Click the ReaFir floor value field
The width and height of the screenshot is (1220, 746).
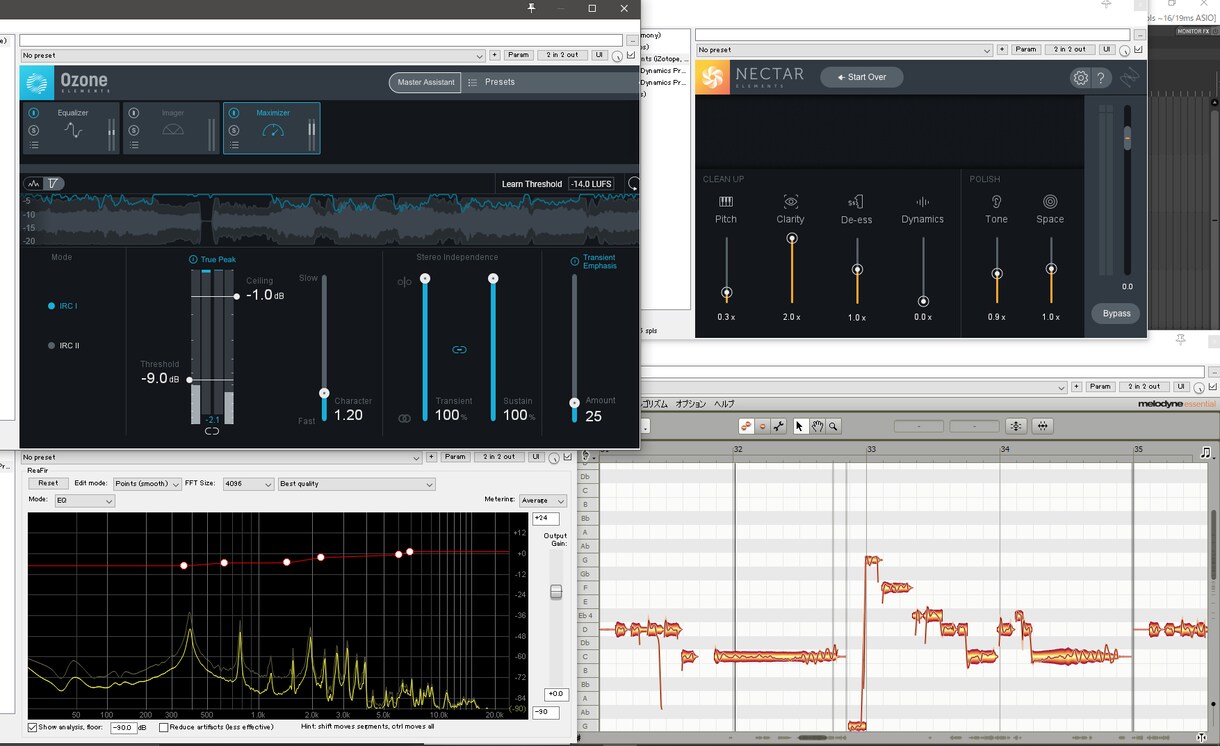click(122, 728)
